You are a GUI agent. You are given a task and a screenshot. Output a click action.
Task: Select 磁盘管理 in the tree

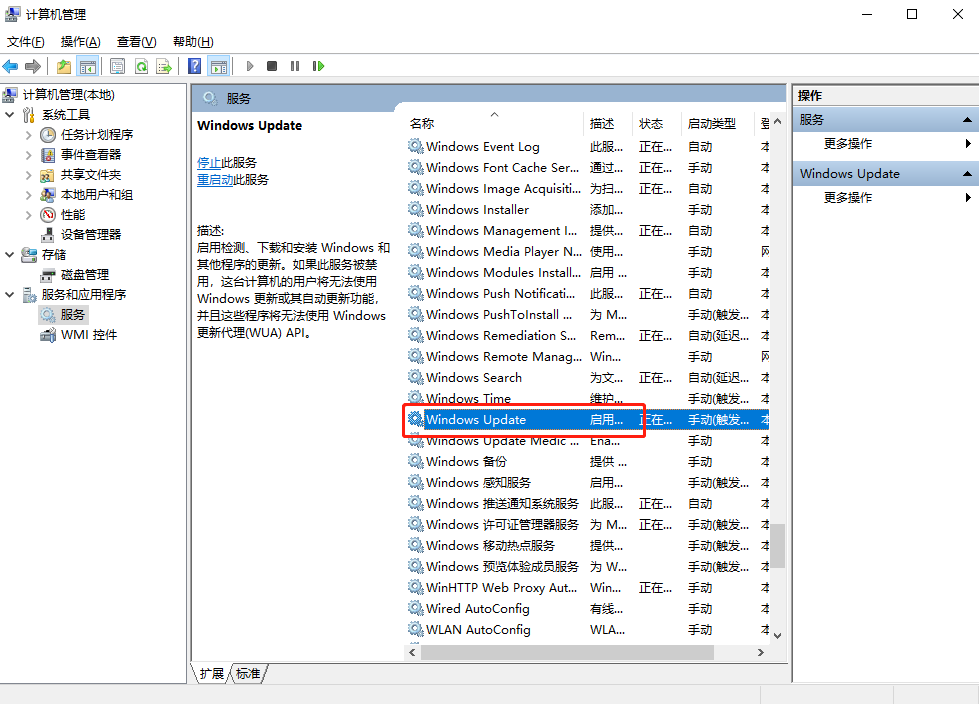click(x=85, y=275)
